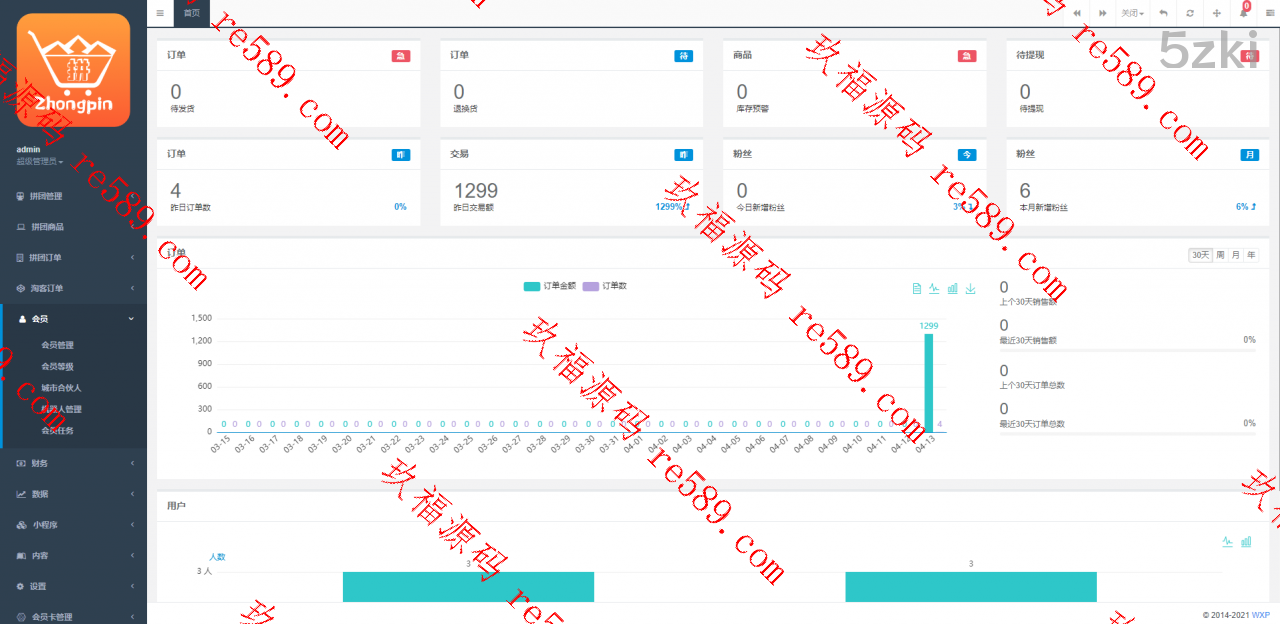
Task: Switch user chart to bar view icon
Action: pyautogui.click(x=1246, y=542)
